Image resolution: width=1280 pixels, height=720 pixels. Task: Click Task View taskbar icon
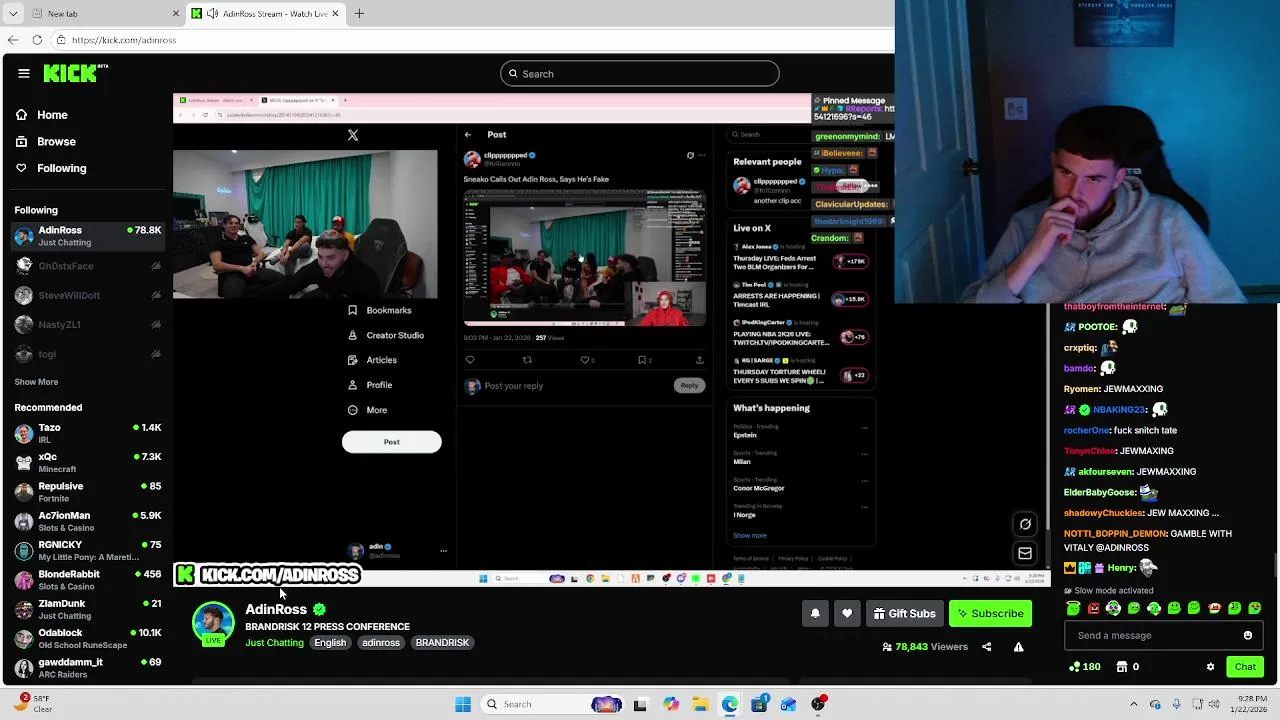[x=640, y=704]
